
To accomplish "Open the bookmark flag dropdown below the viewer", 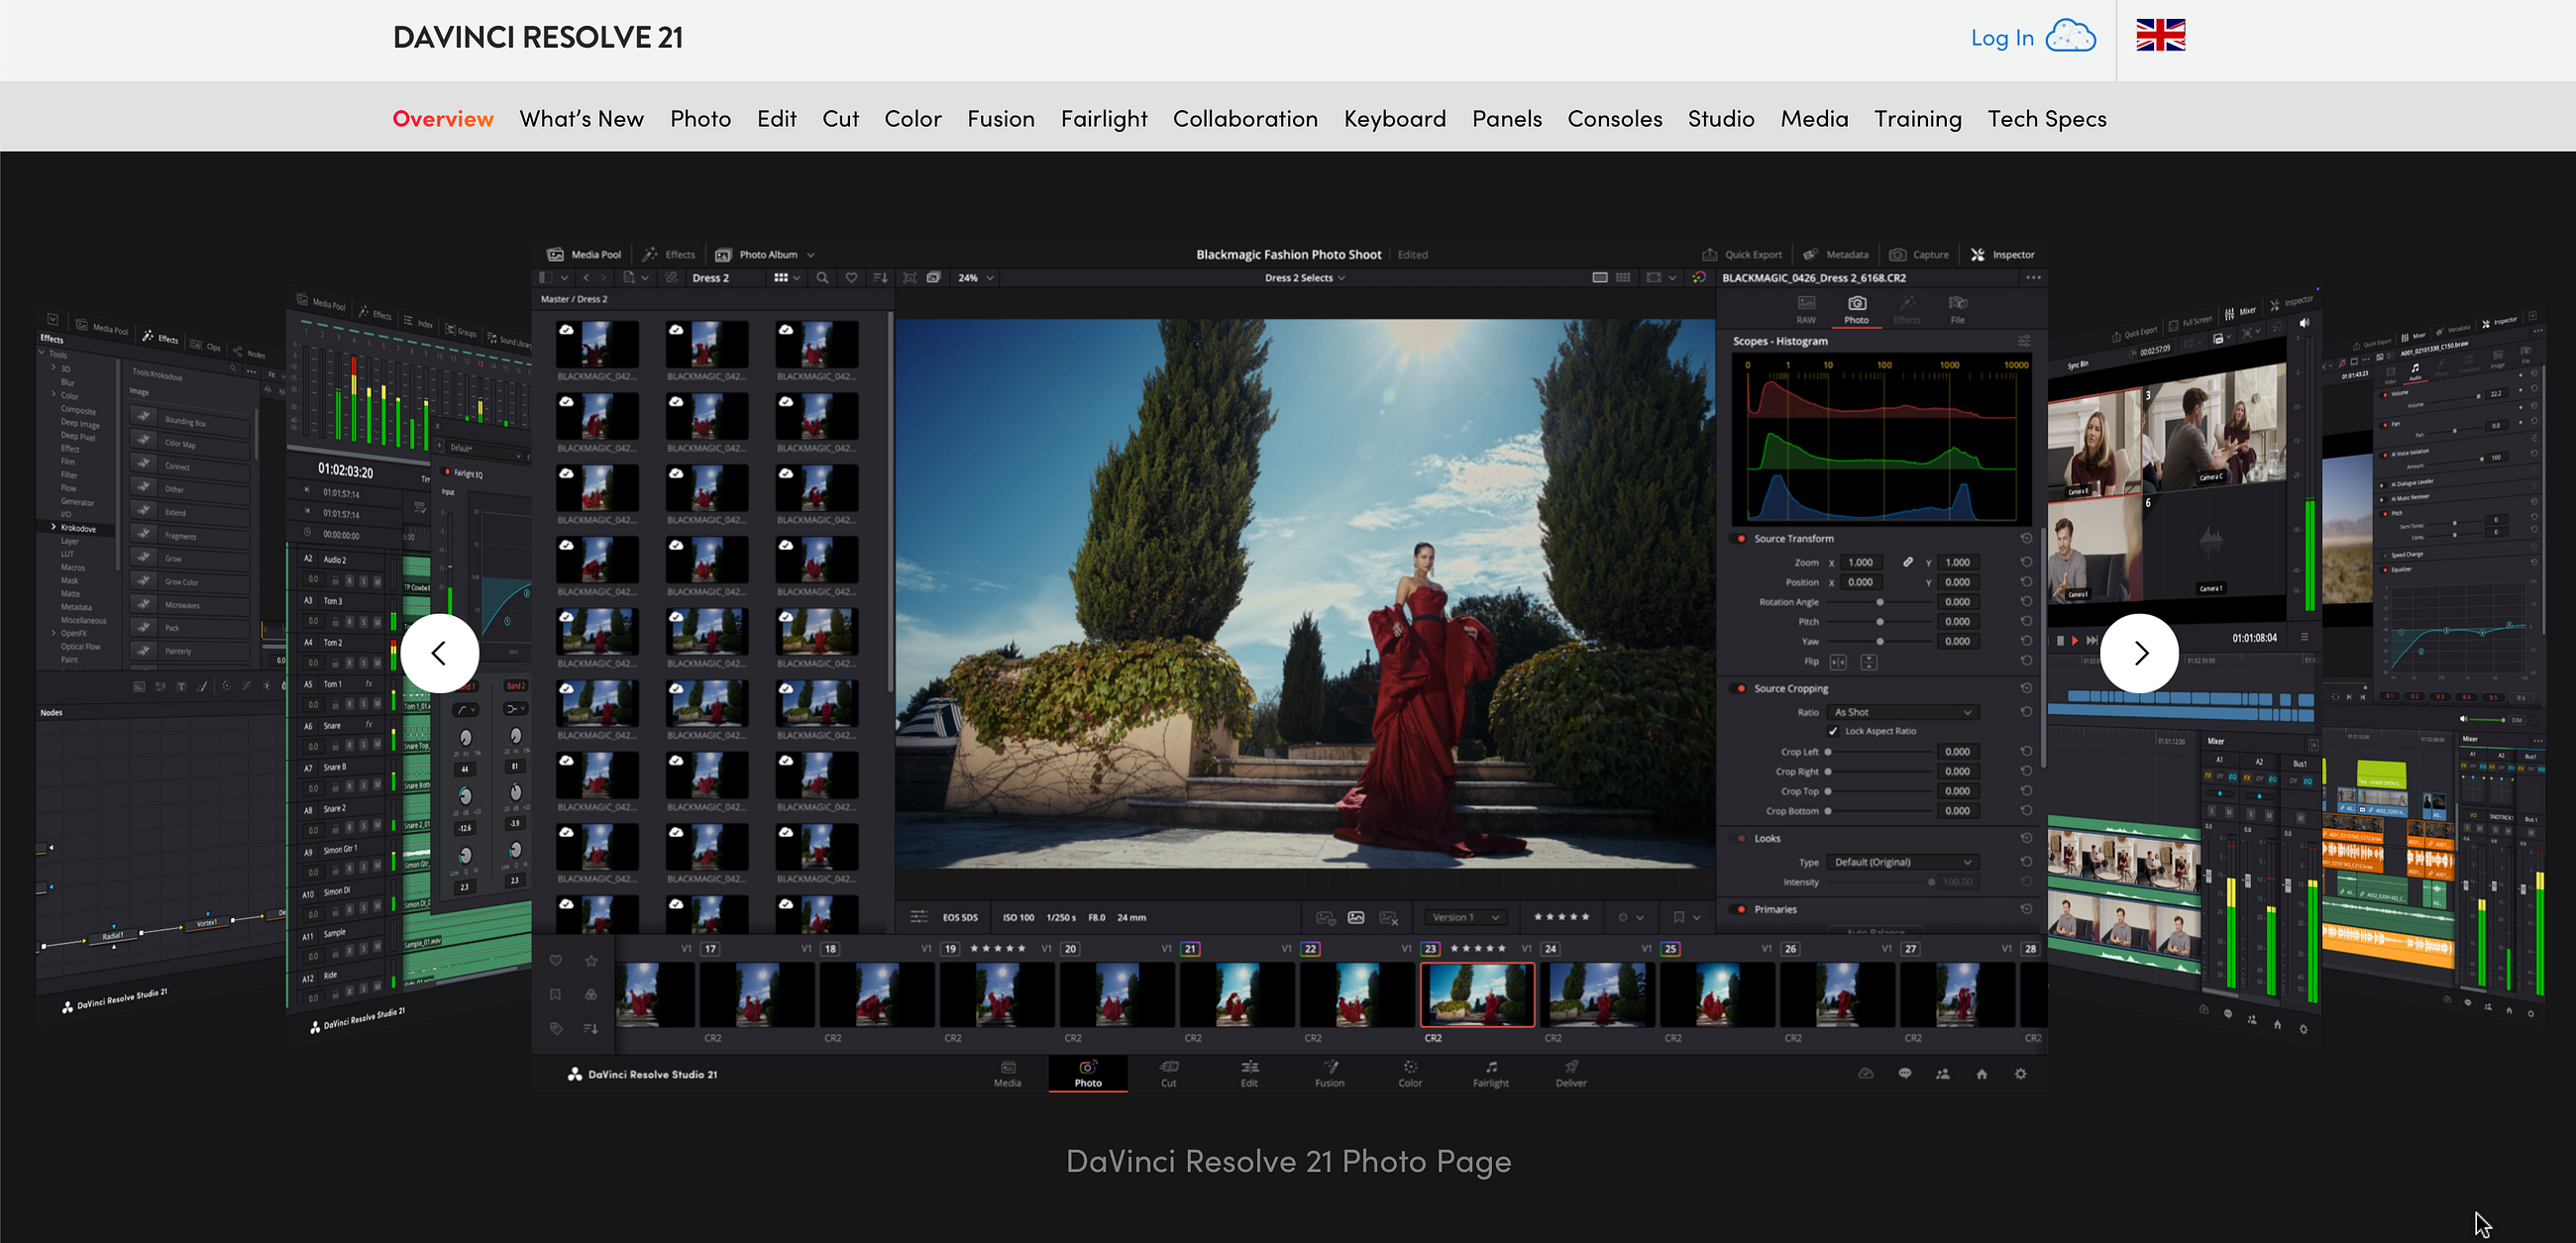I will [1686, 917].
